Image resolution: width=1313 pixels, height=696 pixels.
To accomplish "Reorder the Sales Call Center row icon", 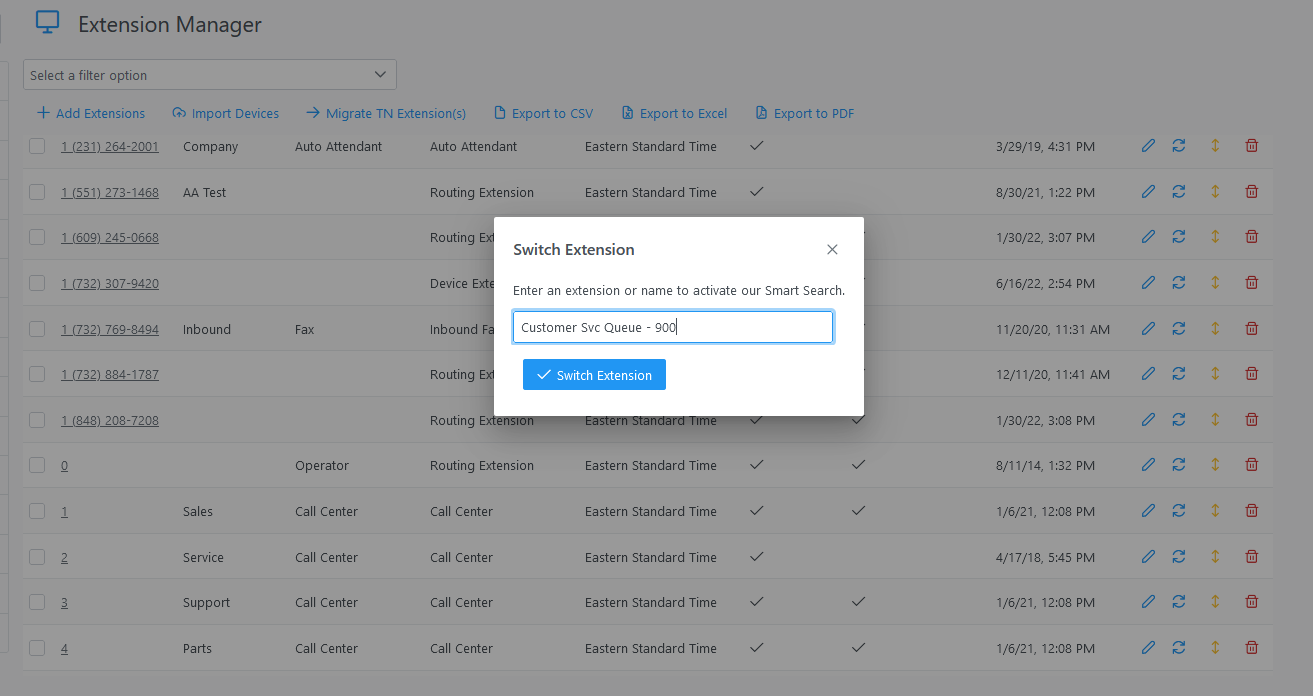I will (1215, 511).
